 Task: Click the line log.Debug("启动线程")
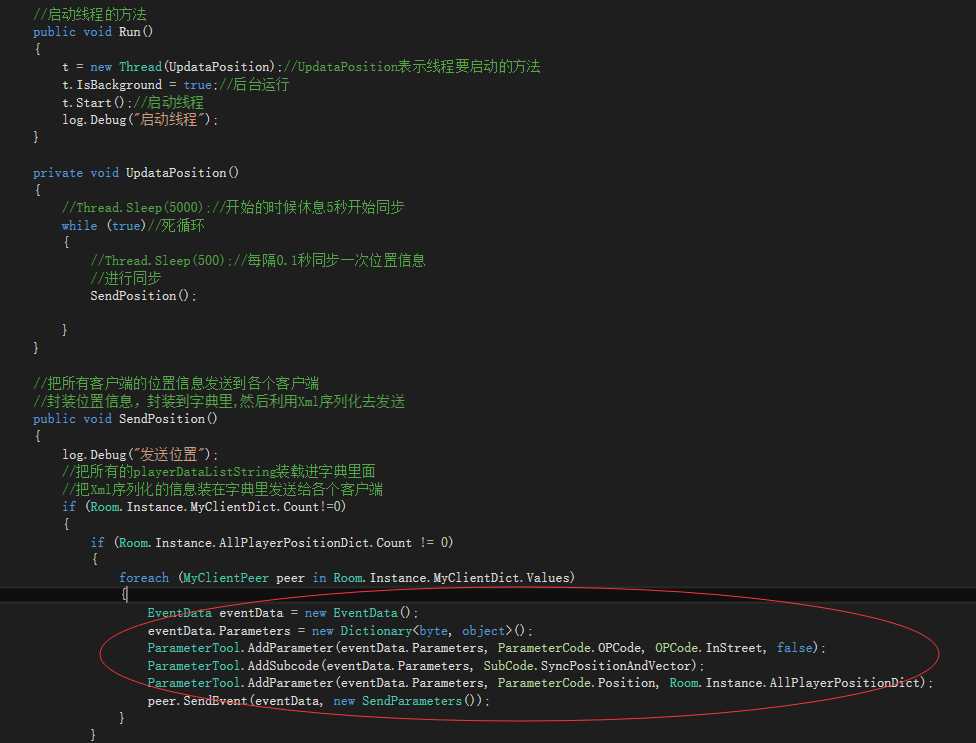140,119
